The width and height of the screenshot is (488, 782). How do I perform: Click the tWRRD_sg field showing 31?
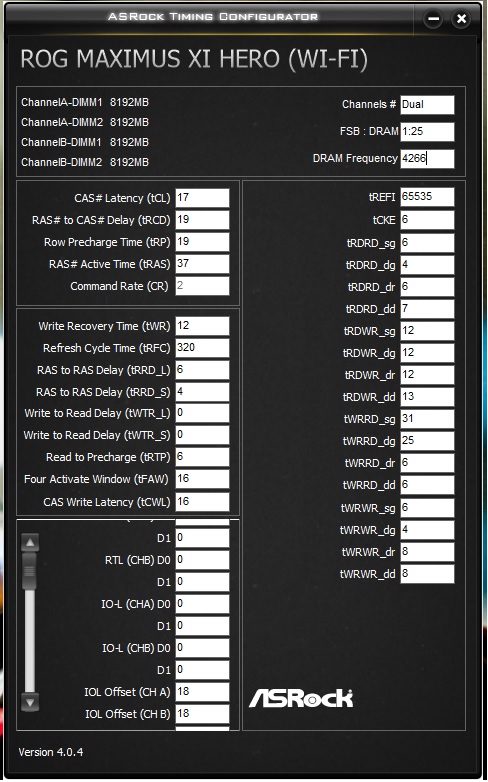(427, 418)
